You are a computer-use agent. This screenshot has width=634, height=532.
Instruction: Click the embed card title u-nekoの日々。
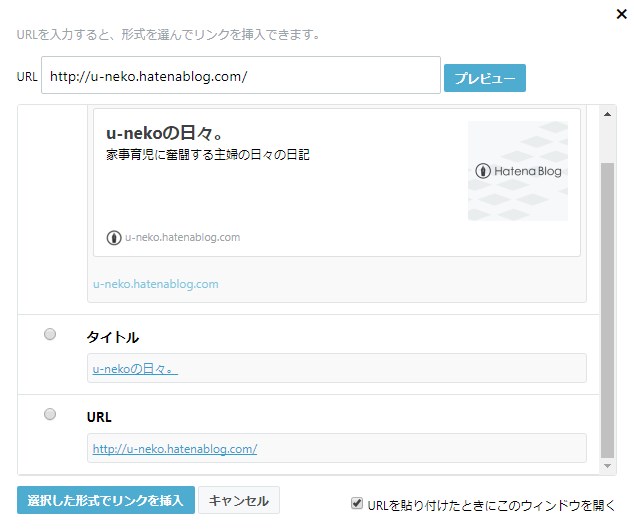pyautogui.click(x=164, y=133)
